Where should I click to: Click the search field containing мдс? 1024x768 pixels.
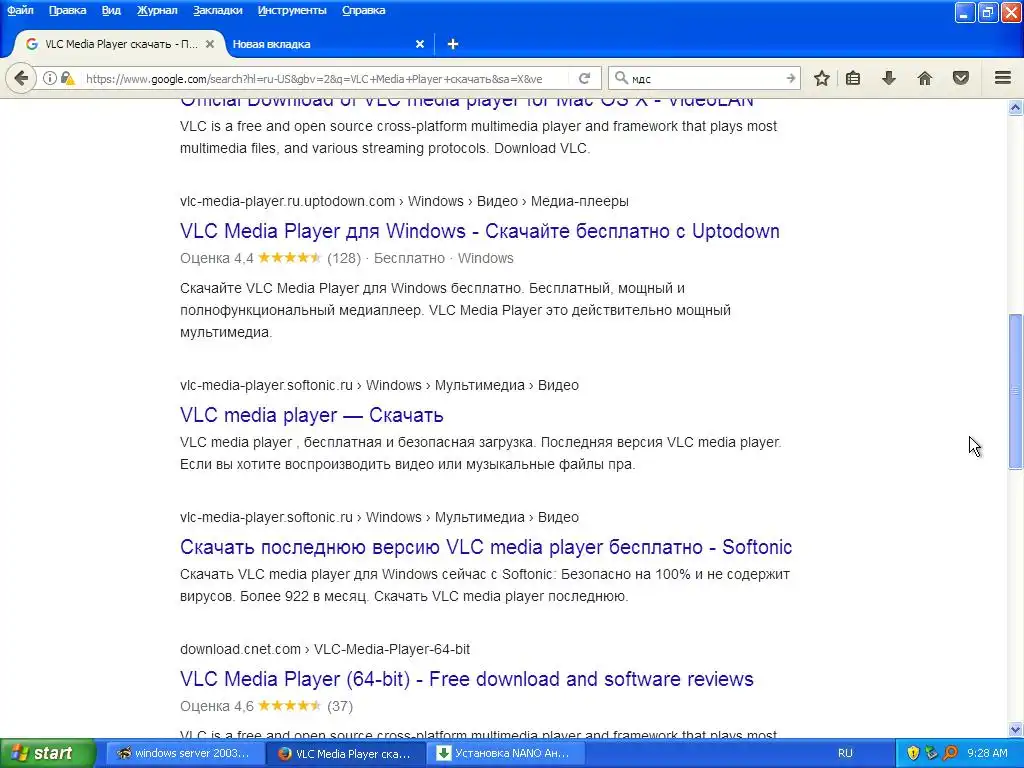coord(705,78)
